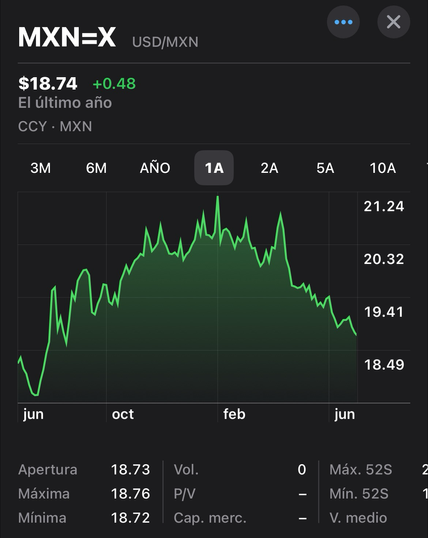
Task: Tap the MXN=X ticker title
Action: coord(67,37)
